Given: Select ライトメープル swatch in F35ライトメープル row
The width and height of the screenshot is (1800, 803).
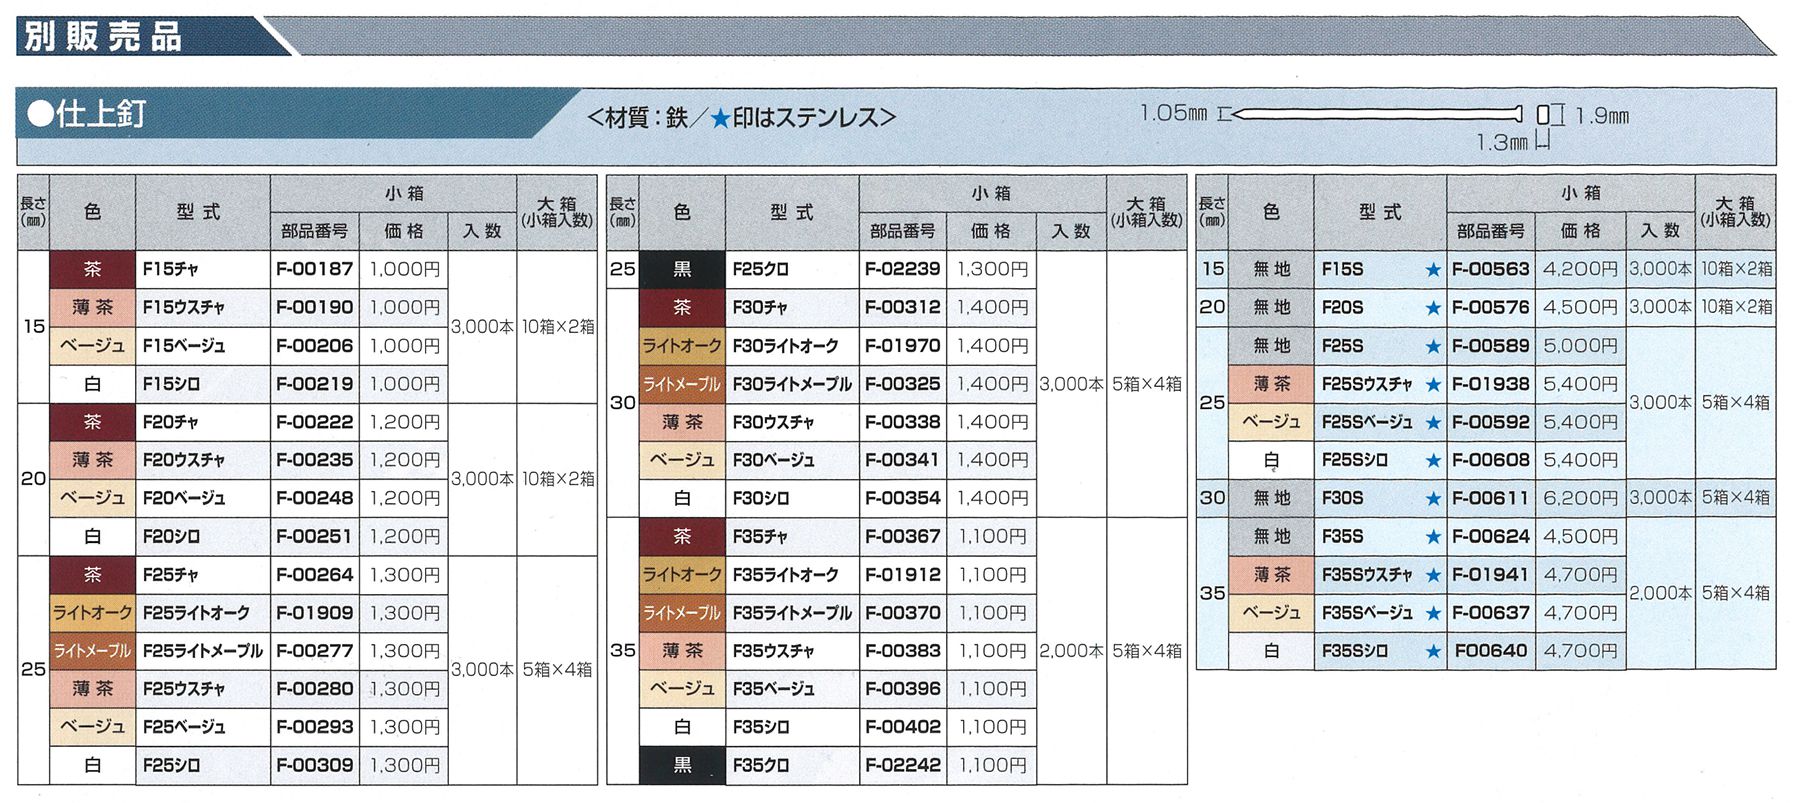Looking at the screenshot, I should point(682,613).
